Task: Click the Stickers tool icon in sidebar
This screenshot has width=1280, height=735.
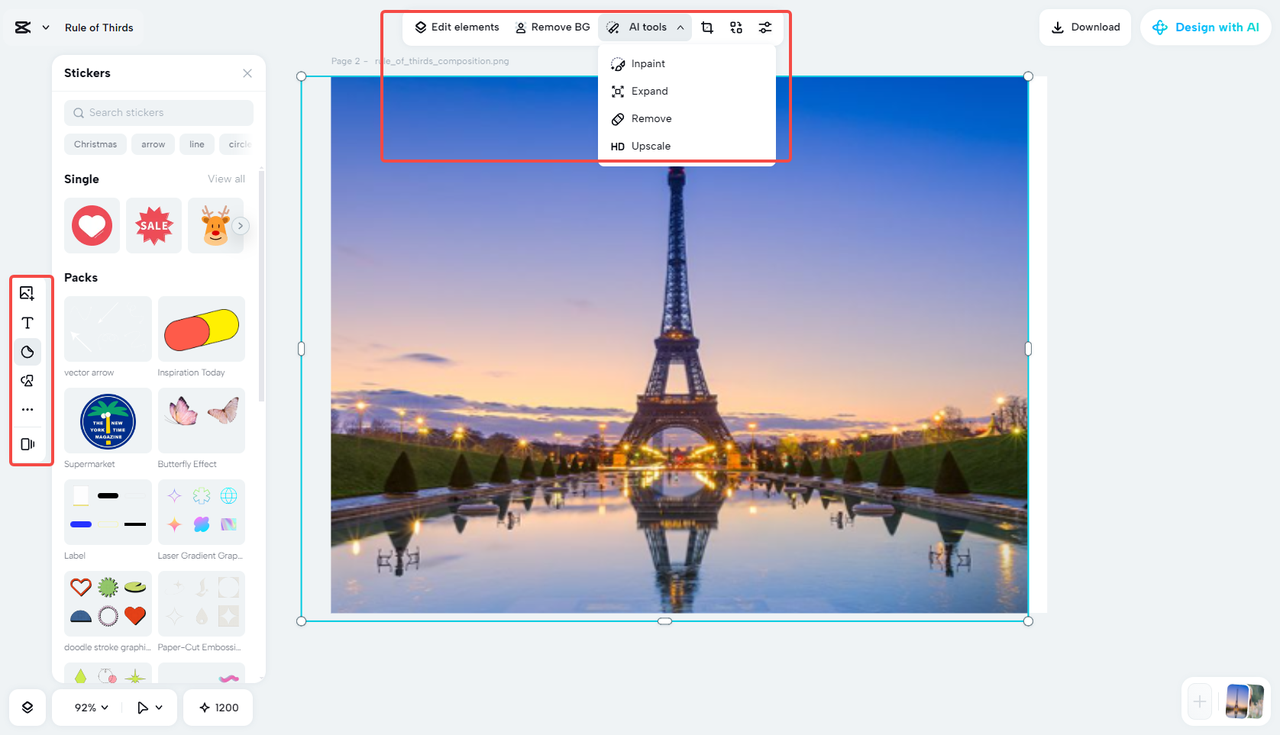Action: click(x=28, y=351)
